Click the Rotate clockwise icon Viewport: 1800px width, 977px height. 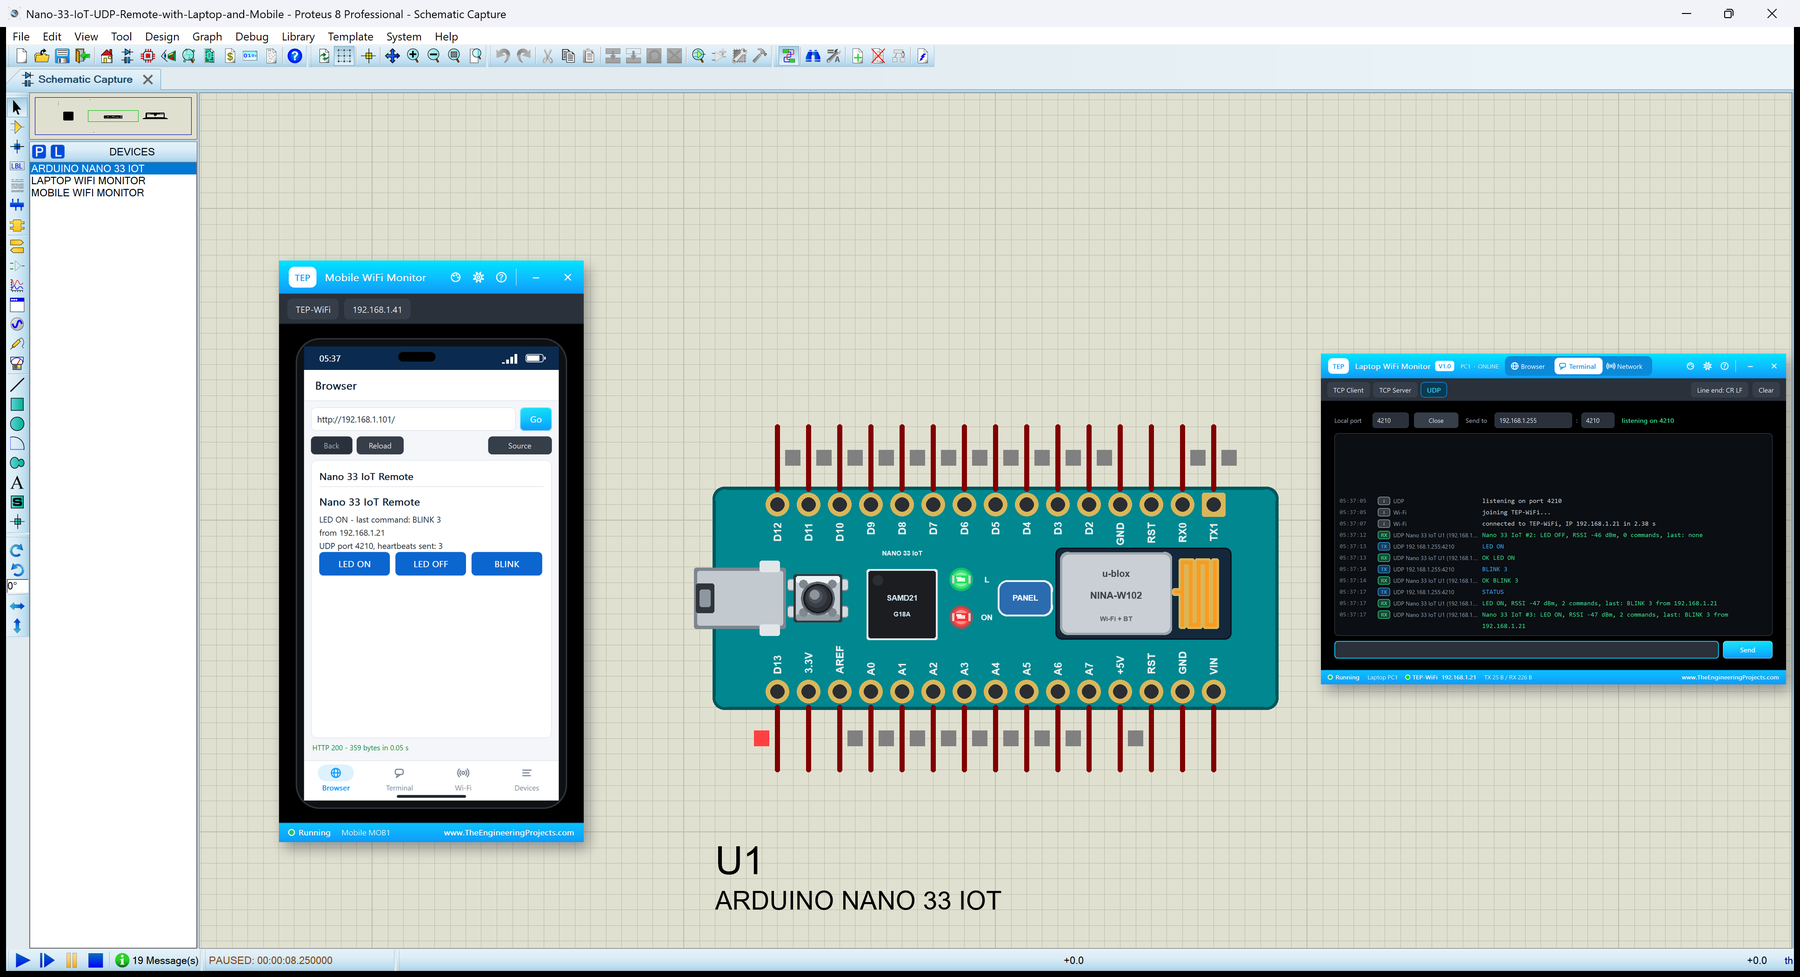tap(17, 550)
